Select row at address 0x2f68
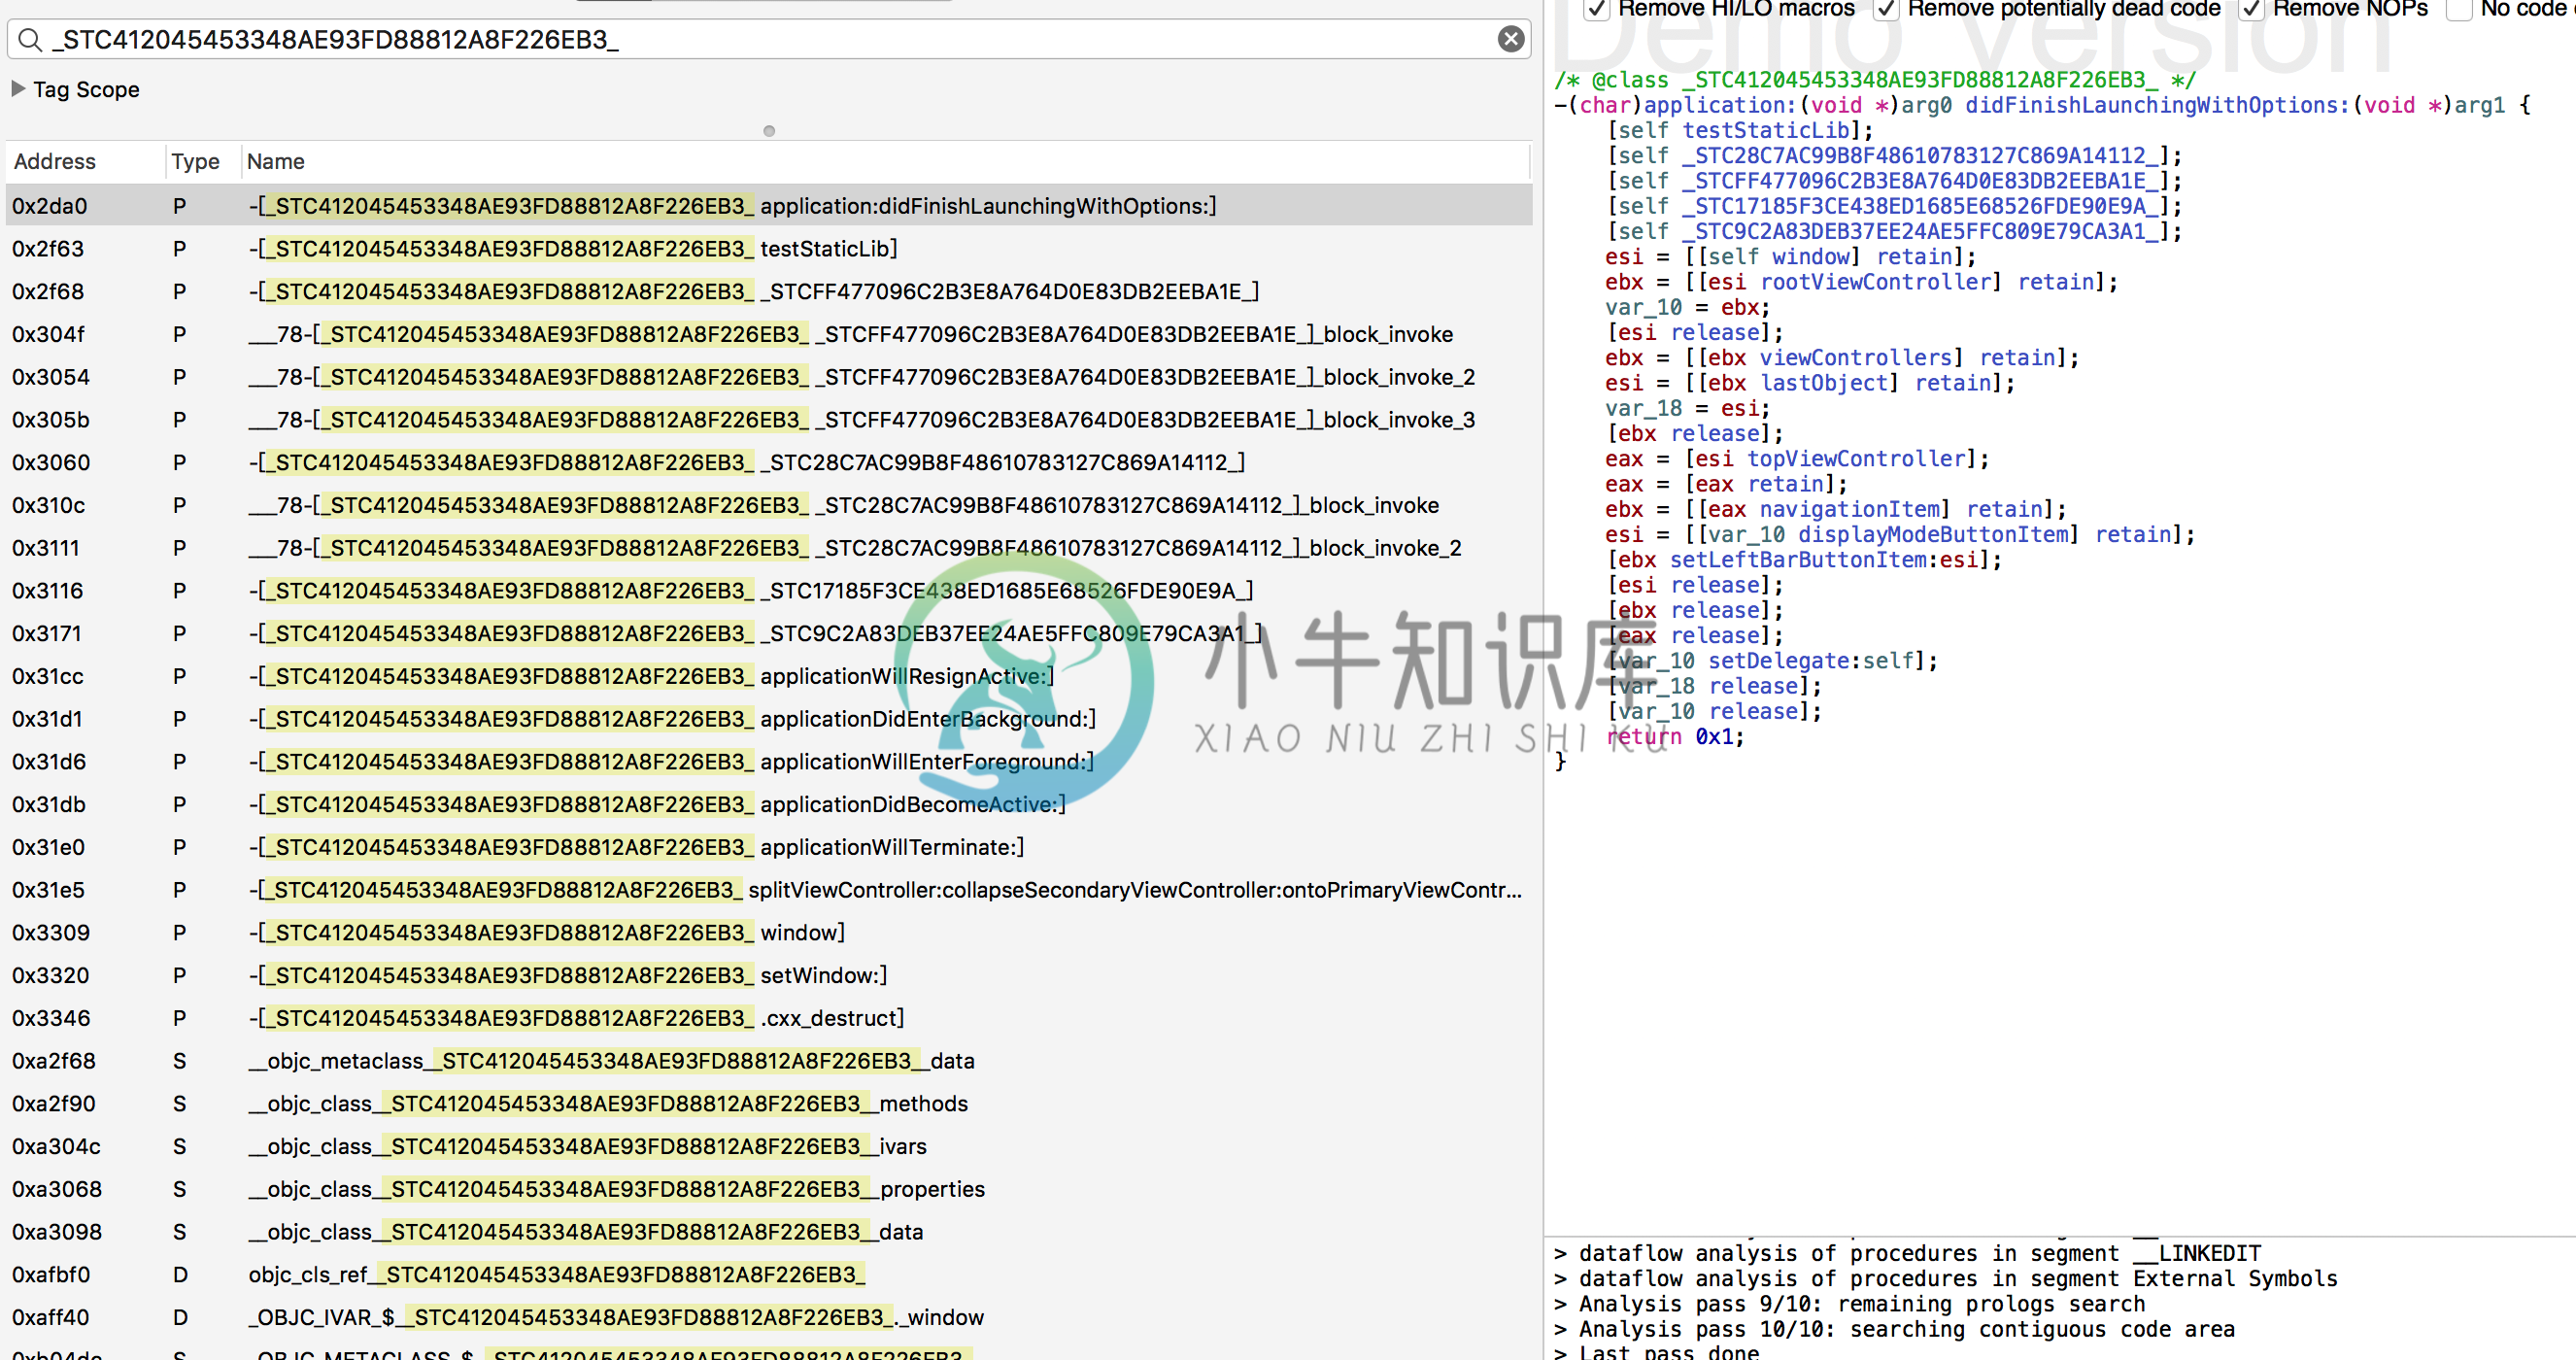Screen dimensions: 2576x1360 coord(768,292)
